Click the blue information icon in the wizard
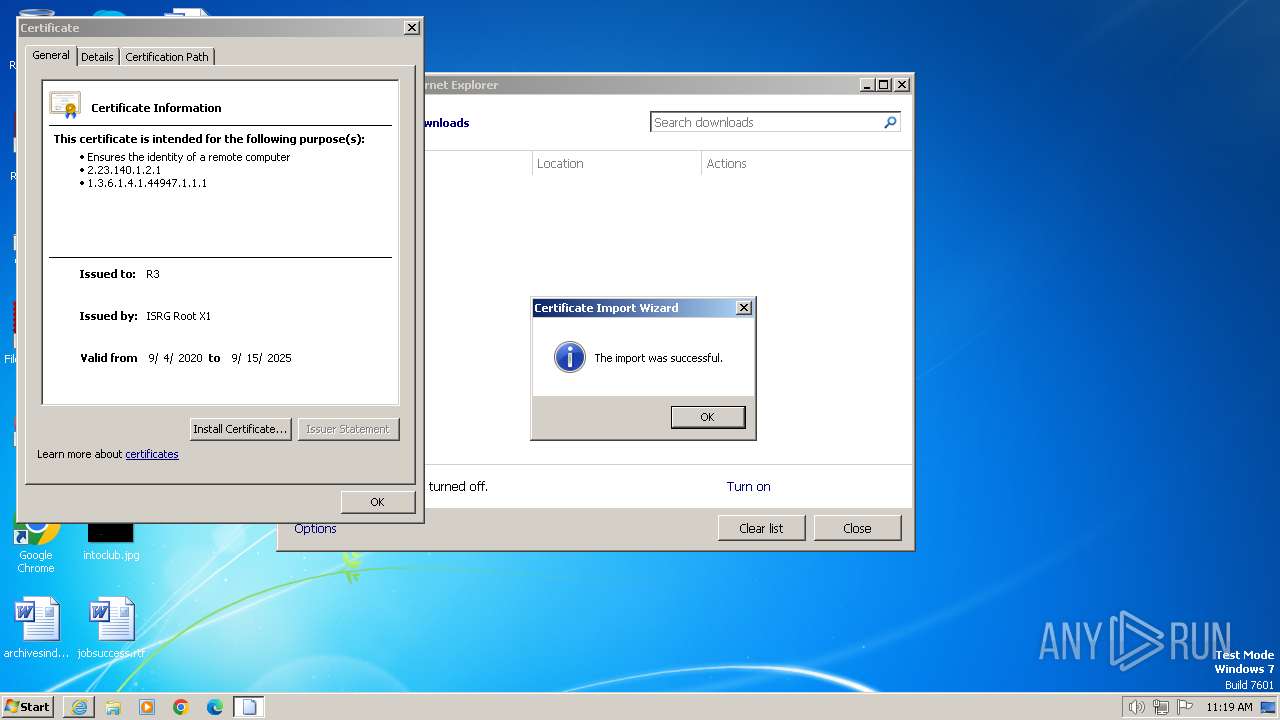The height and width of the screenshot is (720, 1280). [569, 357]
